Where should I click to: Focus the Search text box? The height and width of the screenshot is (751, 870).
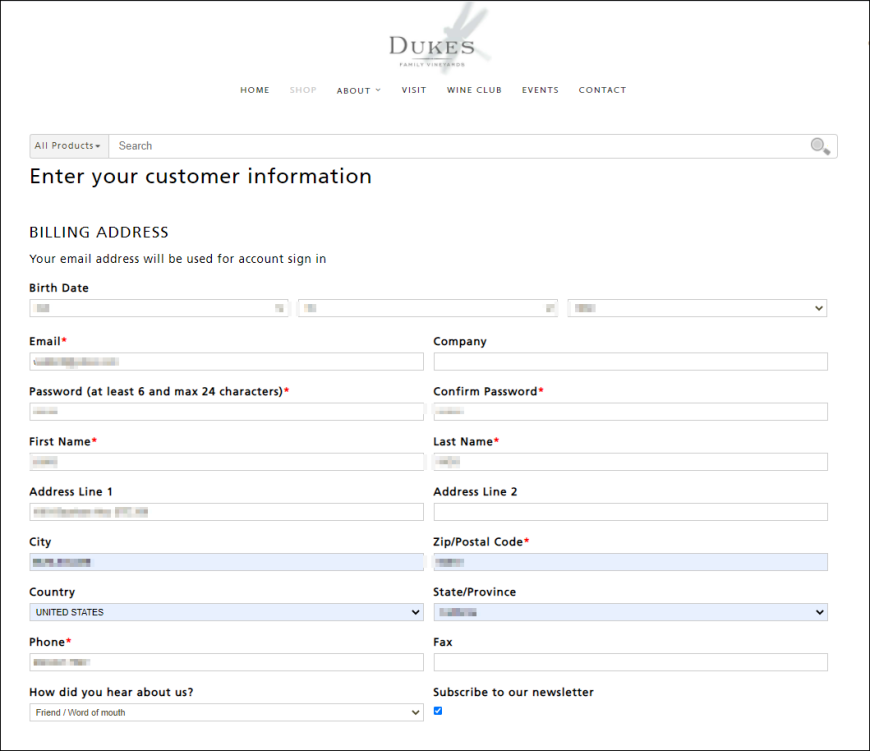(458, 146)
